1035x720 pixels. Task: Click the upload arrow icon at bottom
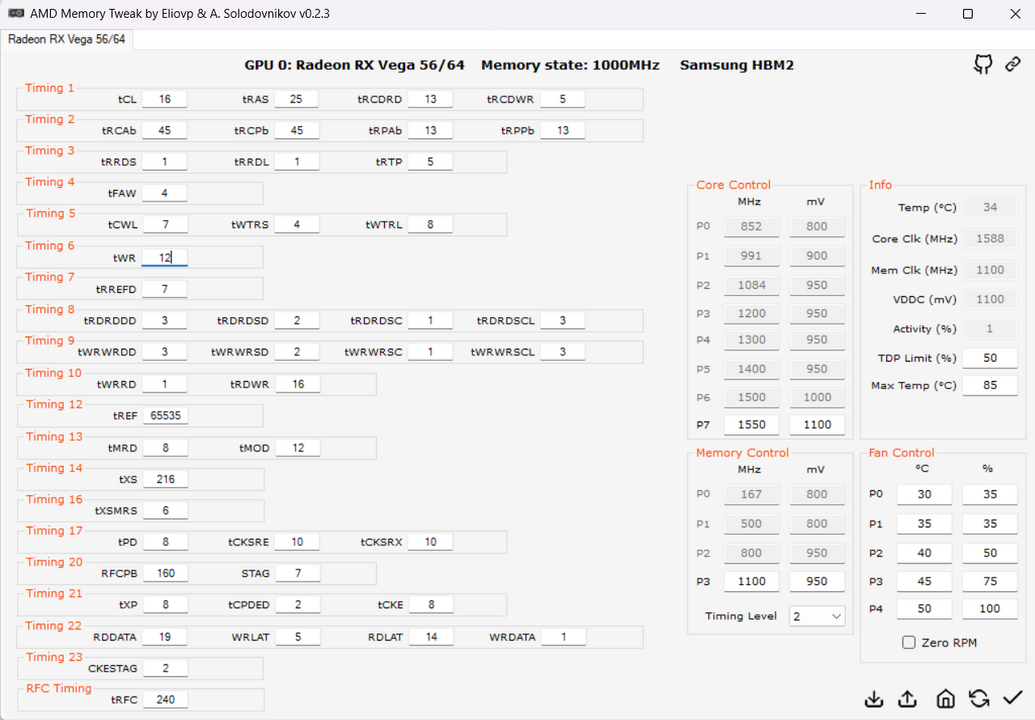pyautogui.click(x=908, y=698)
